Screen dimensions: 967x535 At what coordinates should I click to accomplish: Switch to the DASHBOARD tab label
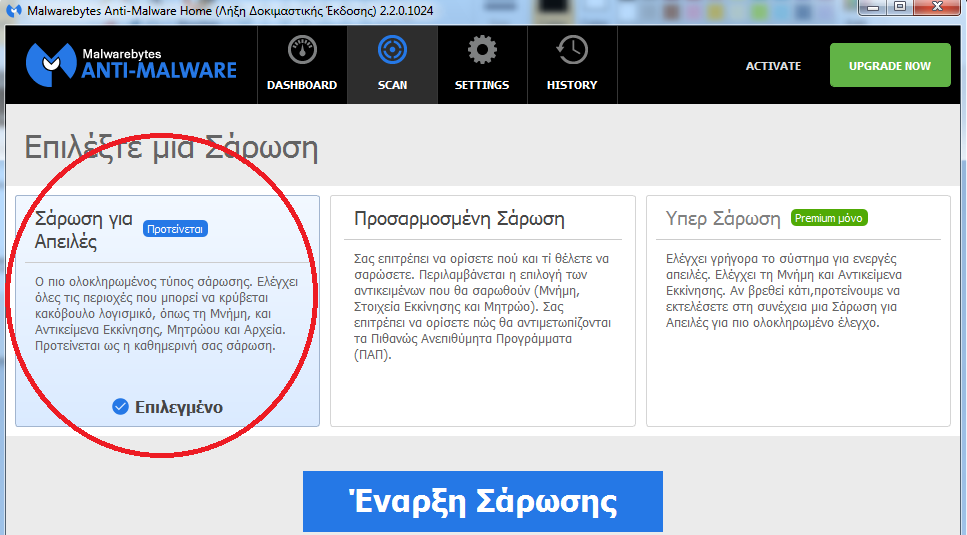tap(302, 85)
